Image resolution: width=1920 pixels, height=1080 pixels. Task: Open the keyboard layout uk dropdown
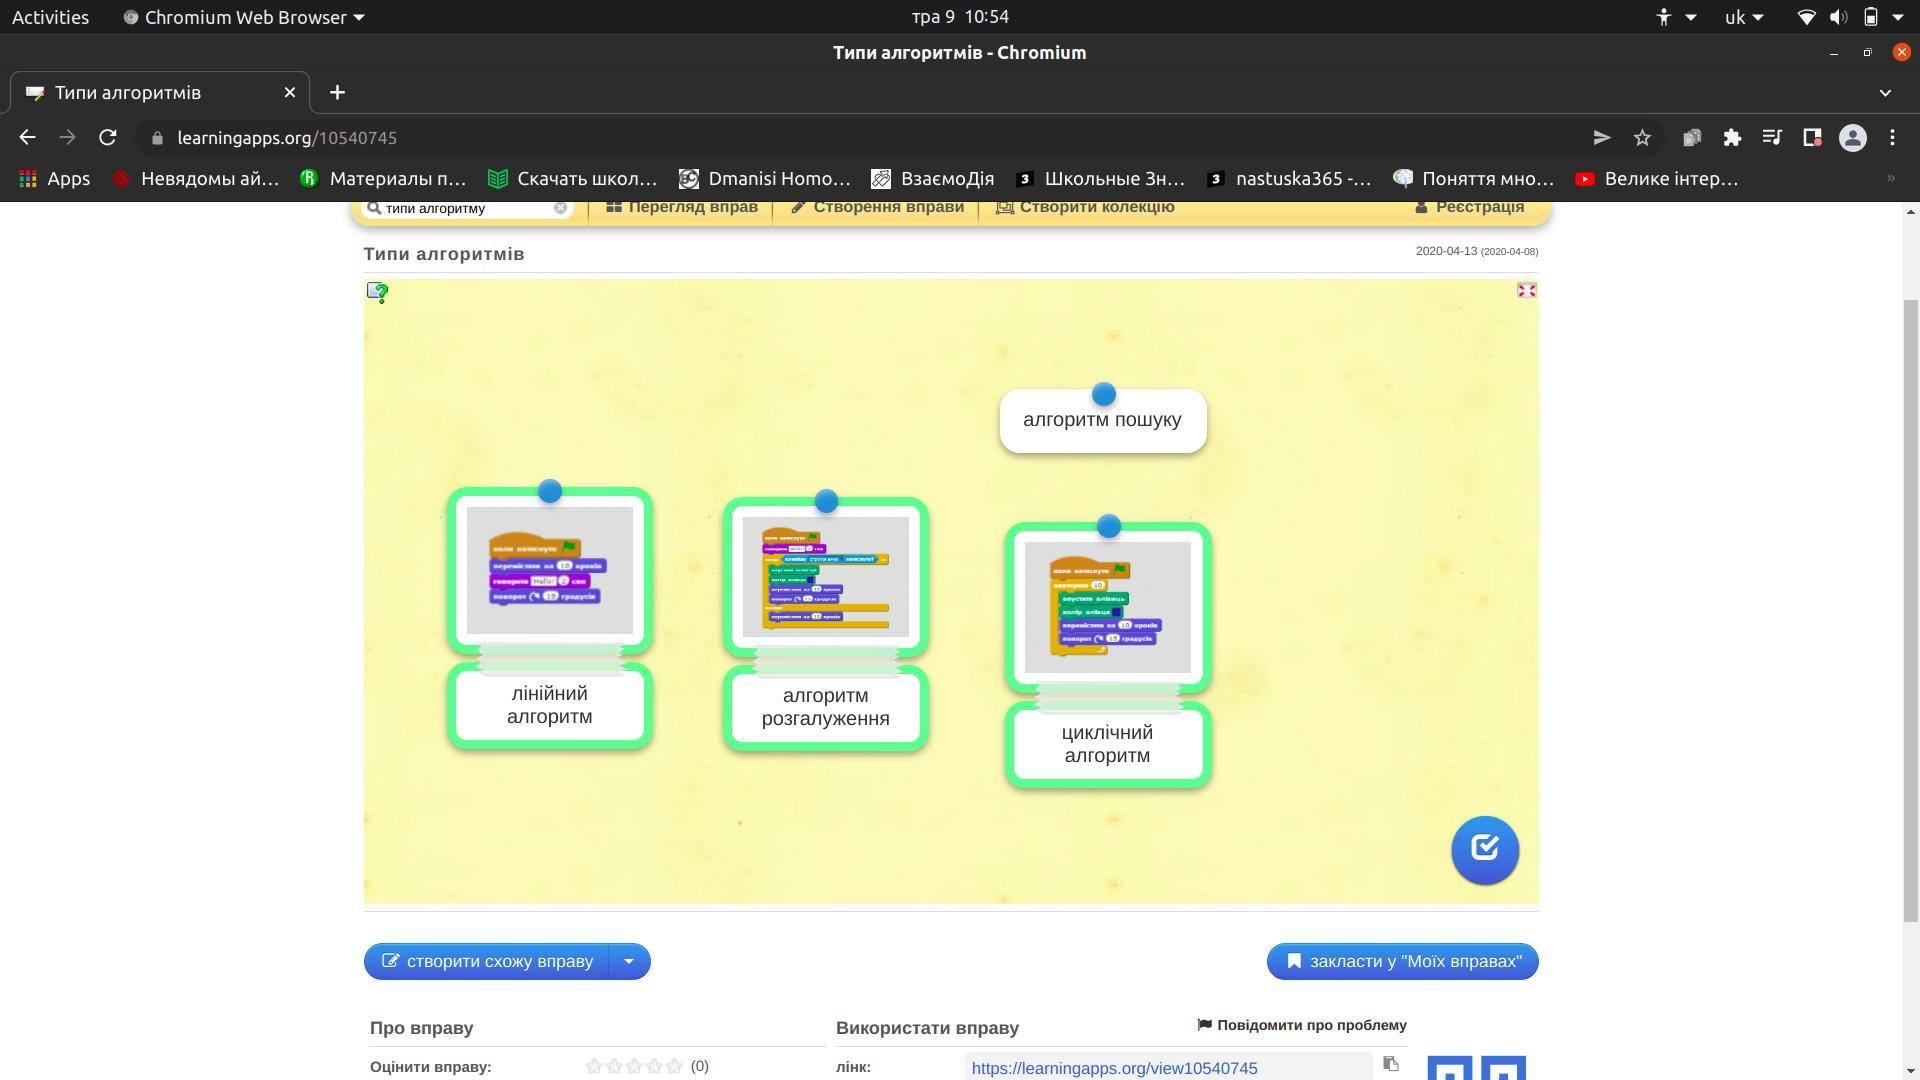pyautogui.click(x=1743, y=17)
